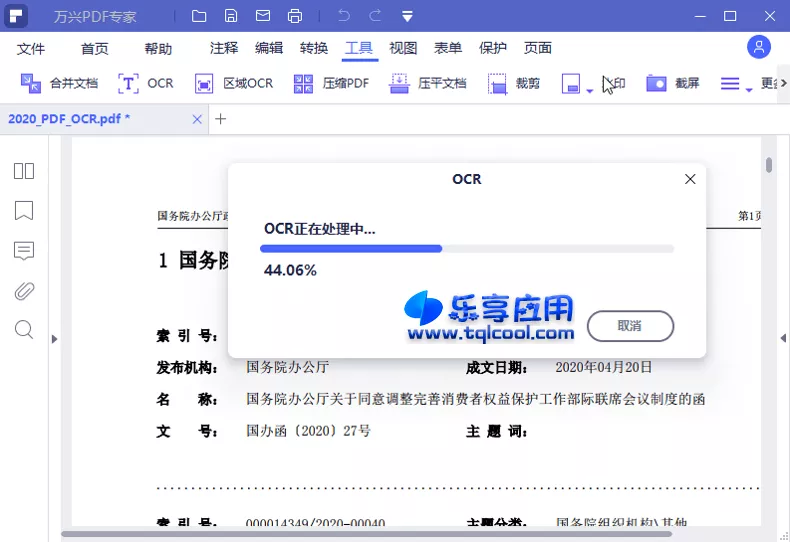Click 取消 to cancel OCR

point(630,326)
